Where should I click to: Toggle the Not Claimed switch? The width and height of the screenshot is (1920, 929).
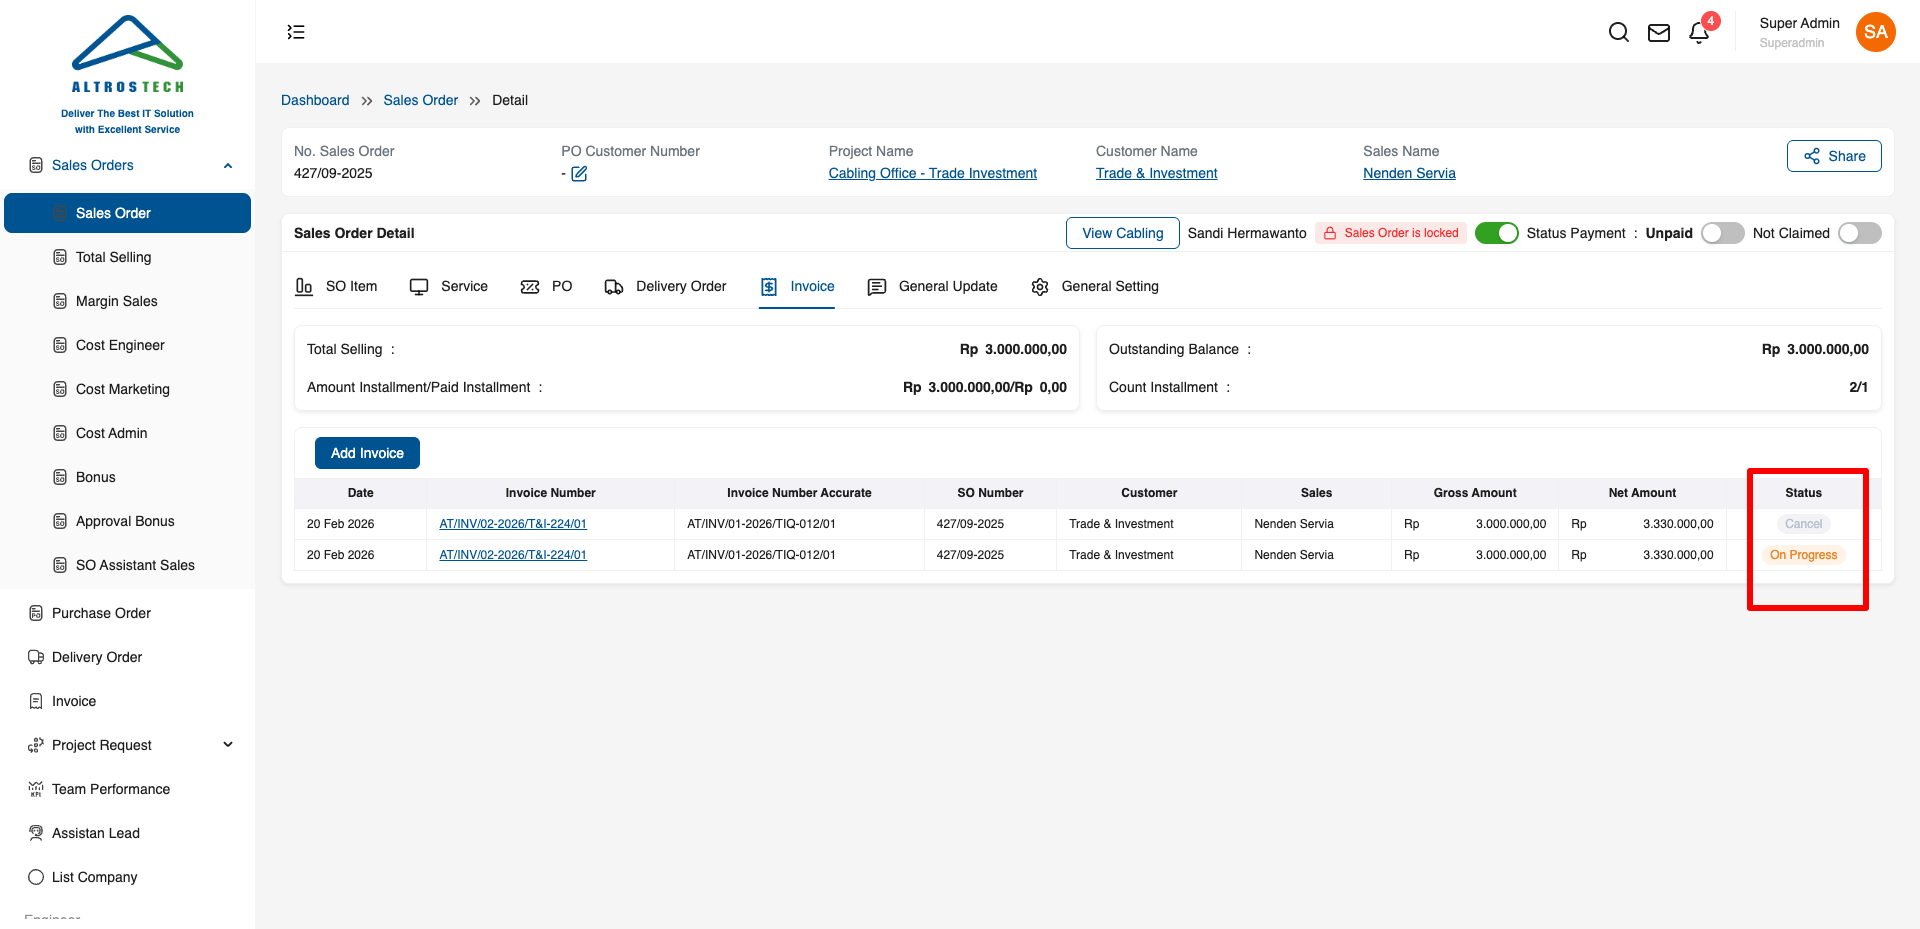coord(1859,233)
